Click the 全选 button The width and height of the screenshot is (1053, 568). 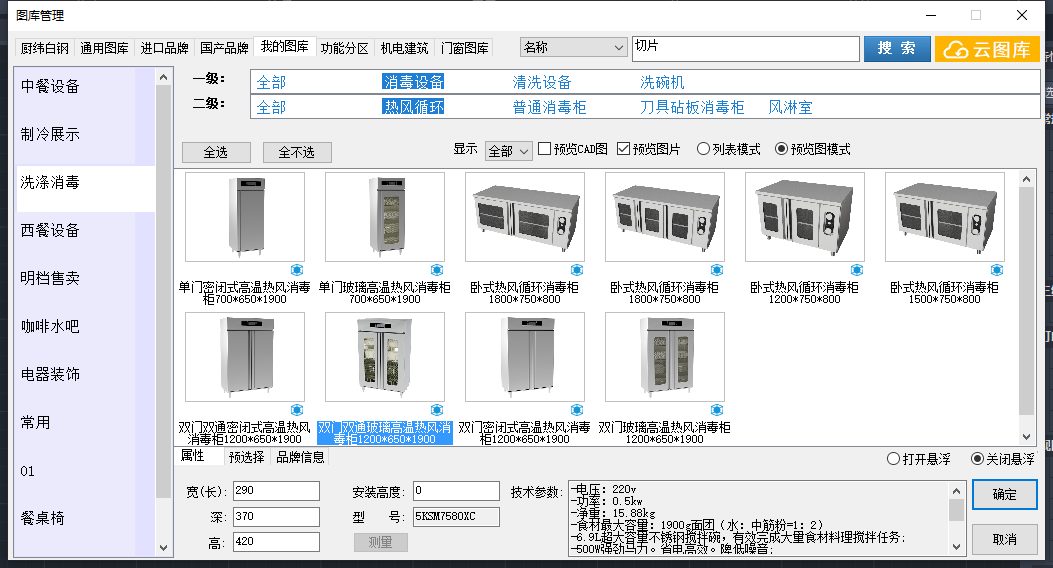(216, 152)
